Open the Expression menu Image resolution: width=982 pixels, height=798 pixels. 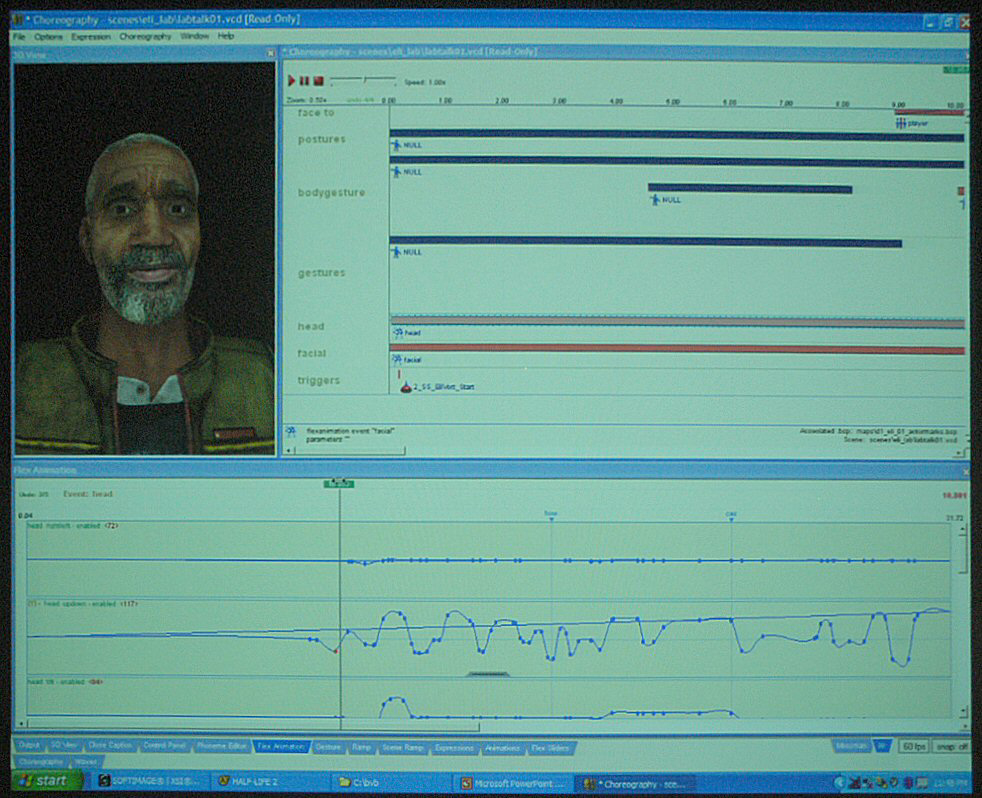91,36
